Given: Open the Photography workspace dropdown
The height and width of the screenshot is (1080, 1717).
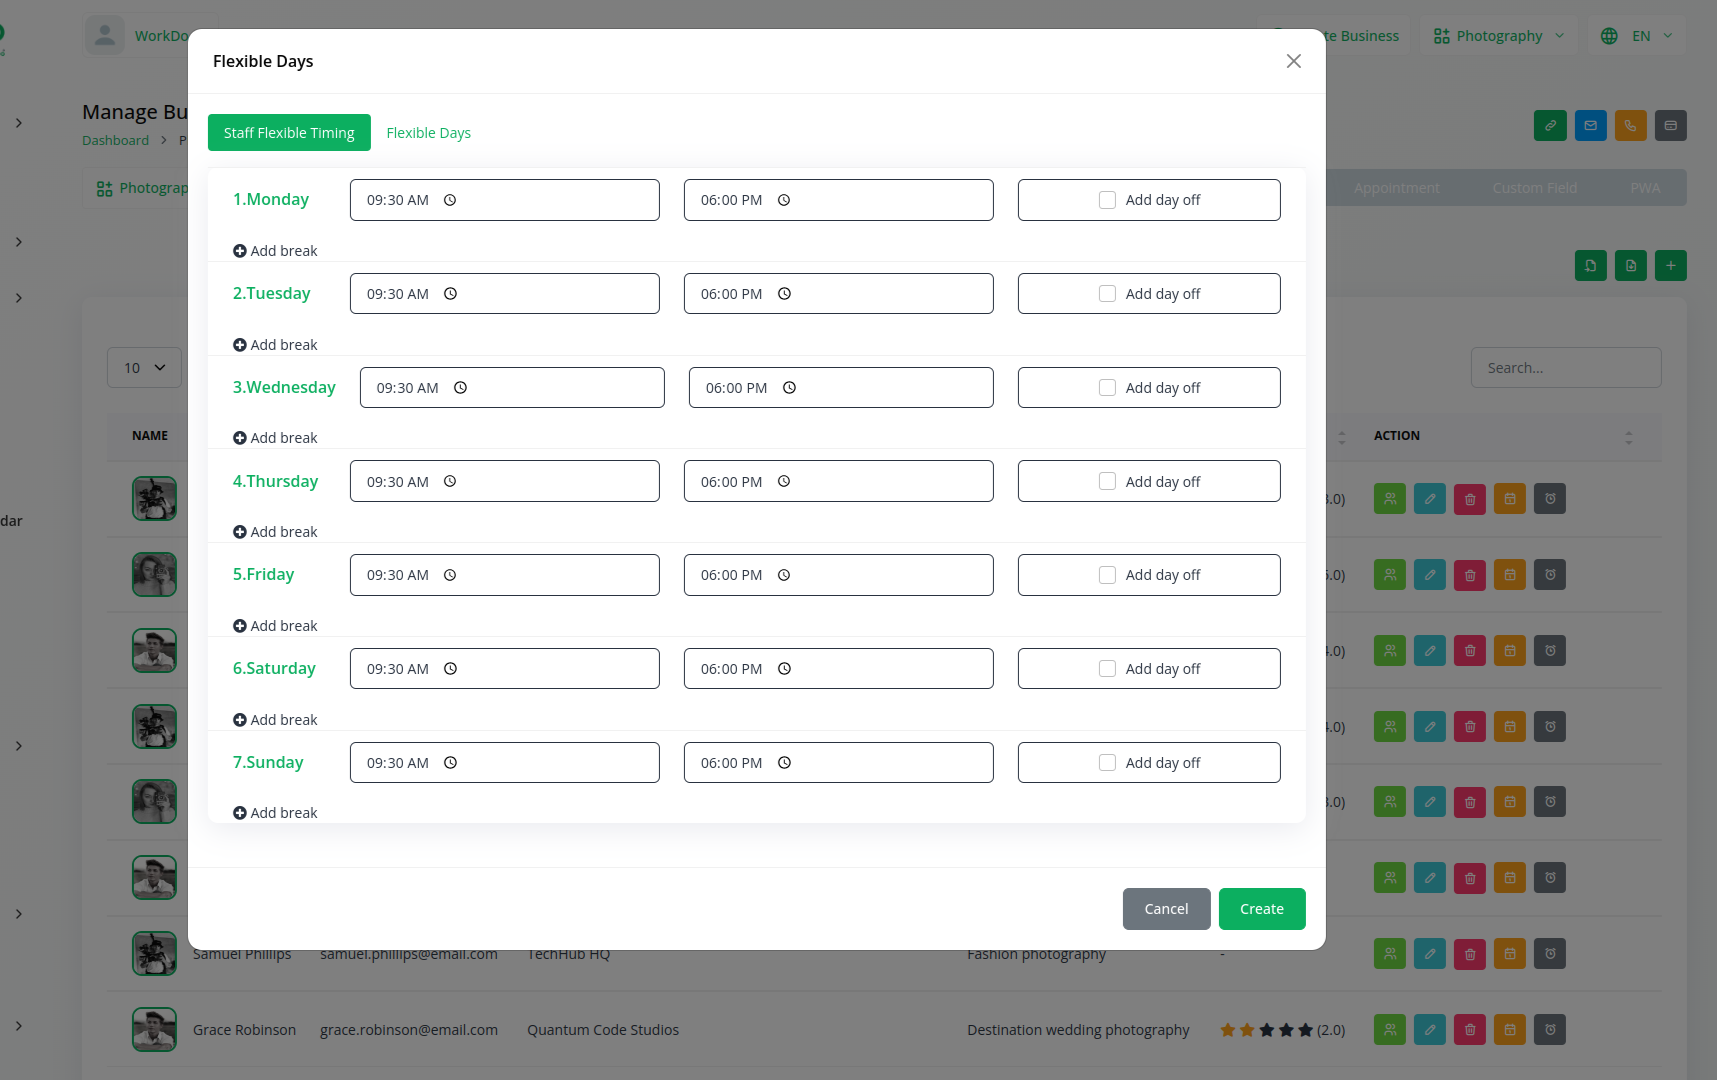Looking at the screenshot, I should (x=1498, y=36).
